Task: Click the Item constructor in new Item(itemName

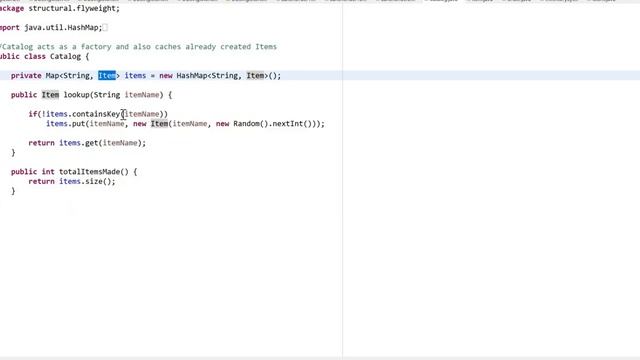Action: [159, 124]
